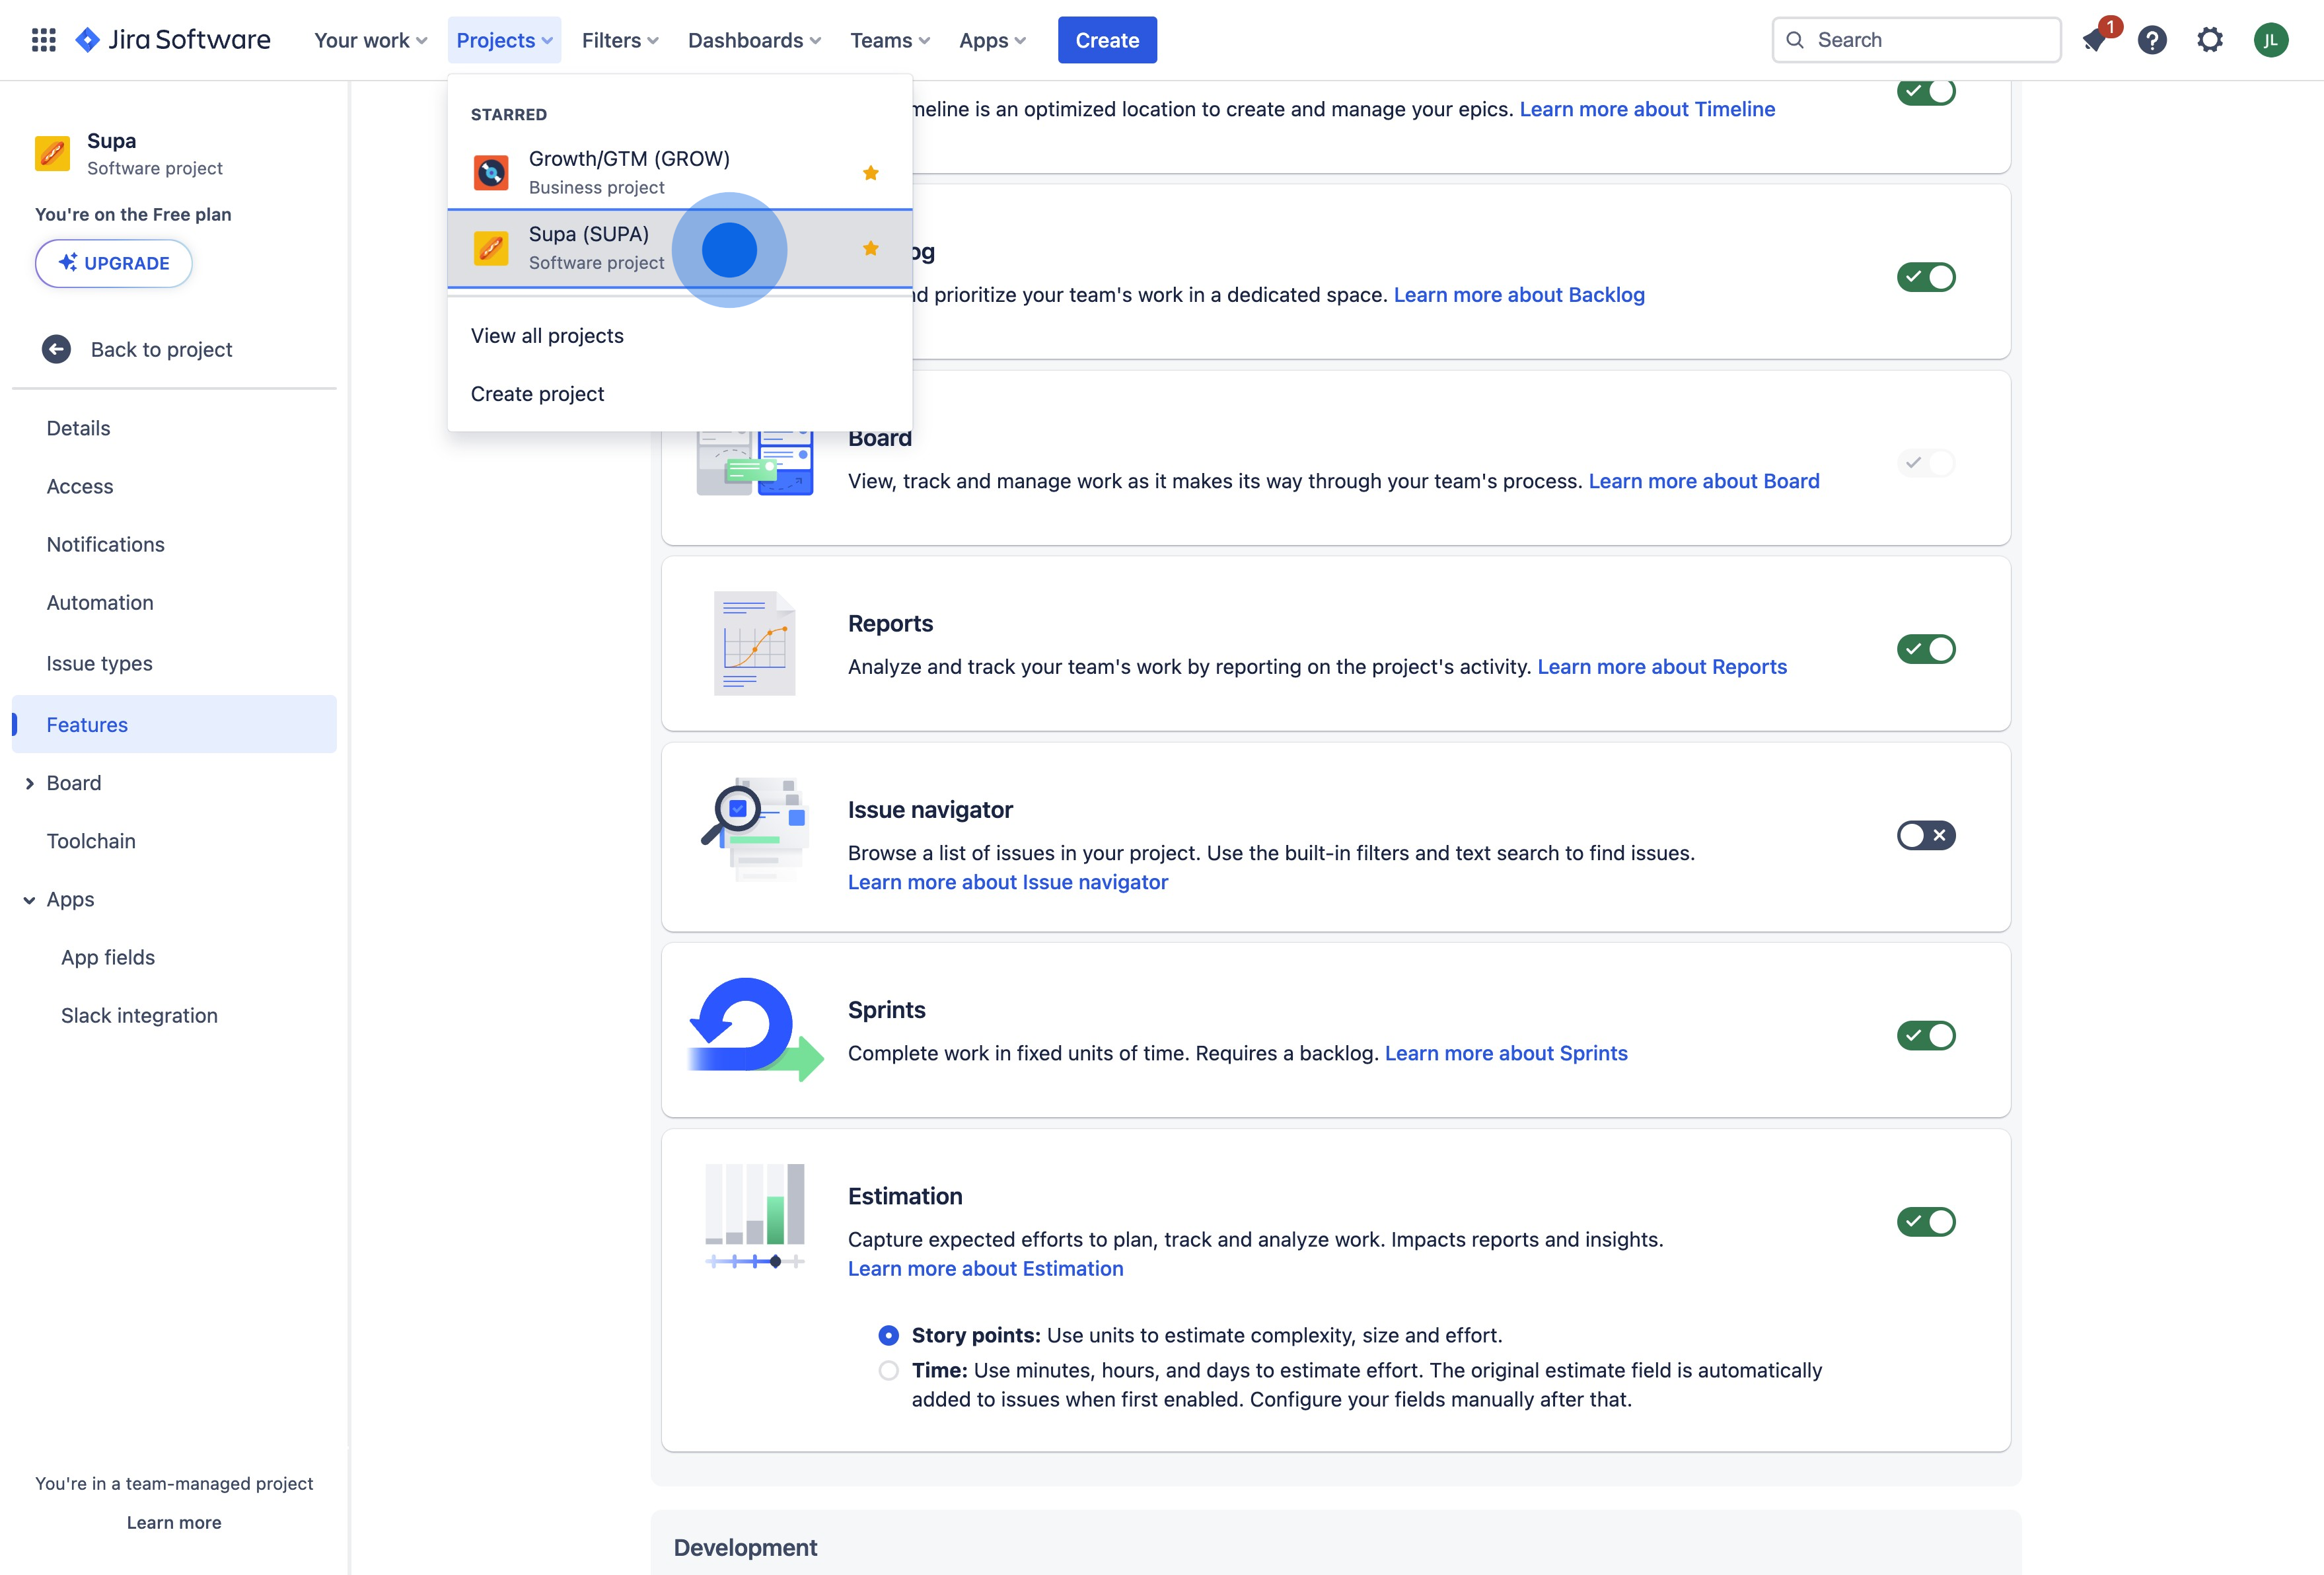
Task: Open the Dashboards dropdown
Action: (x=754, y=40)
